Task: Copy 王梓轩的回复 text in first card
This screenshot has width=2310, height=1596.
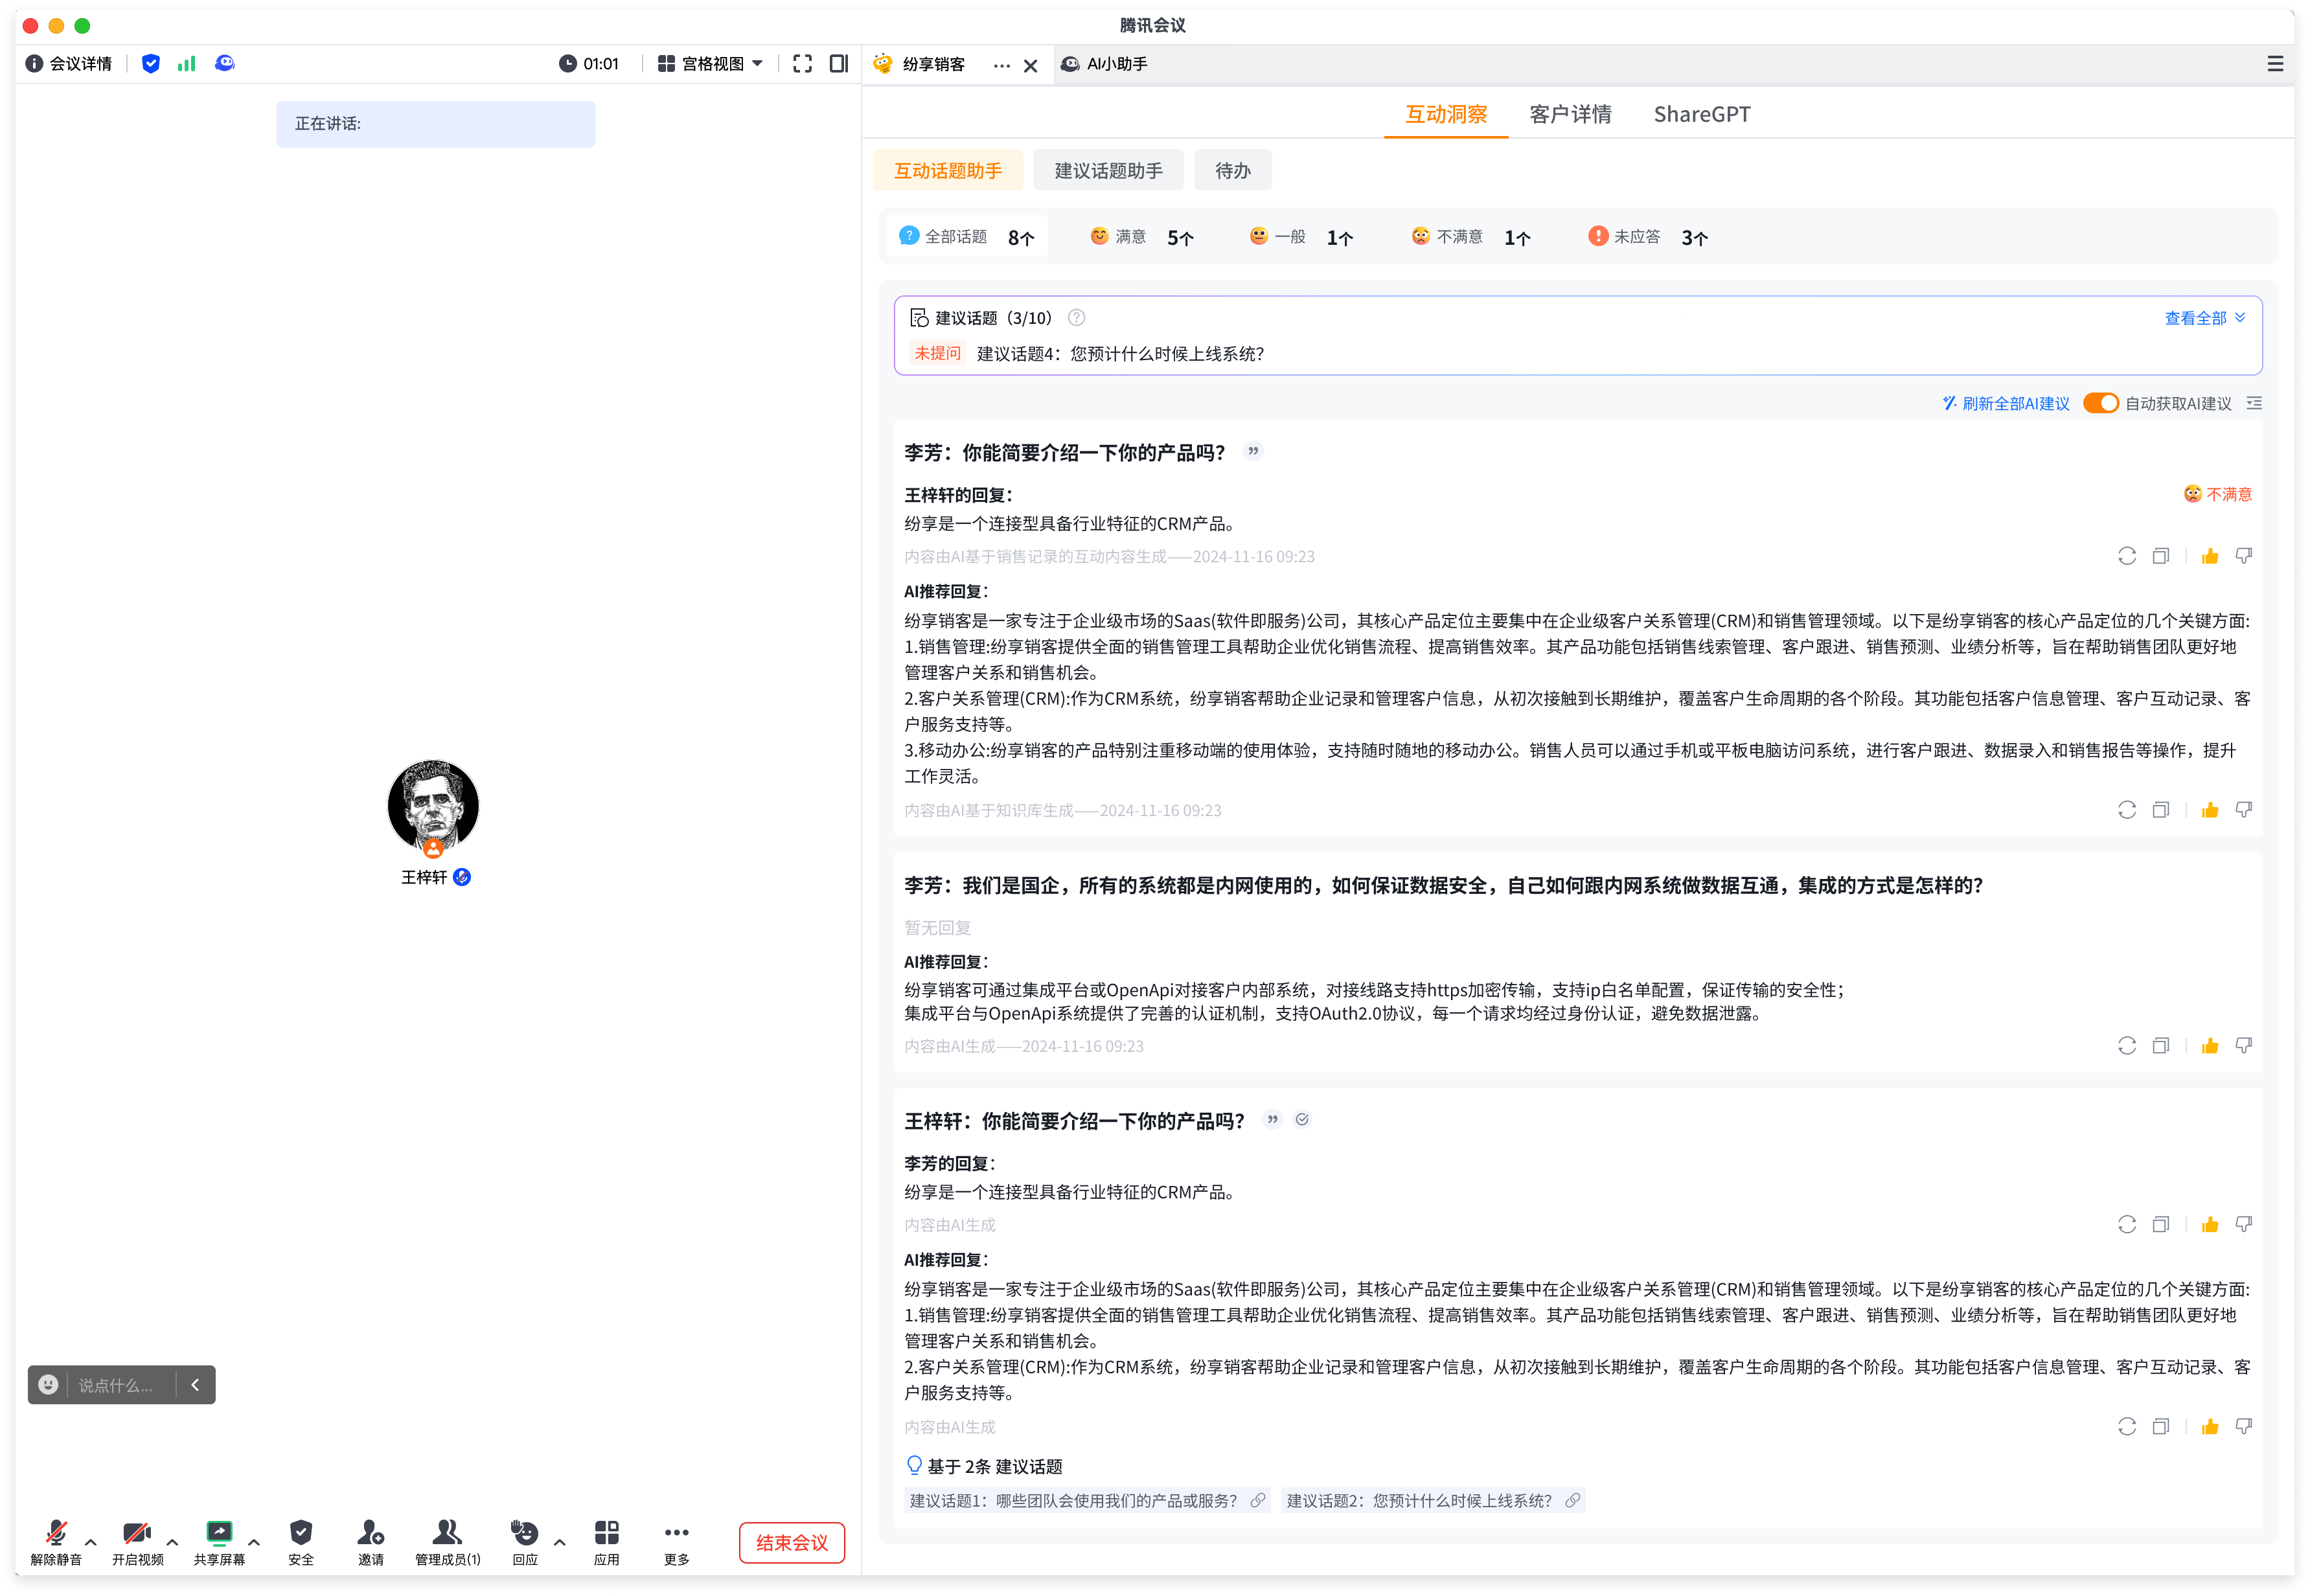Action: tap(2161, 556)
